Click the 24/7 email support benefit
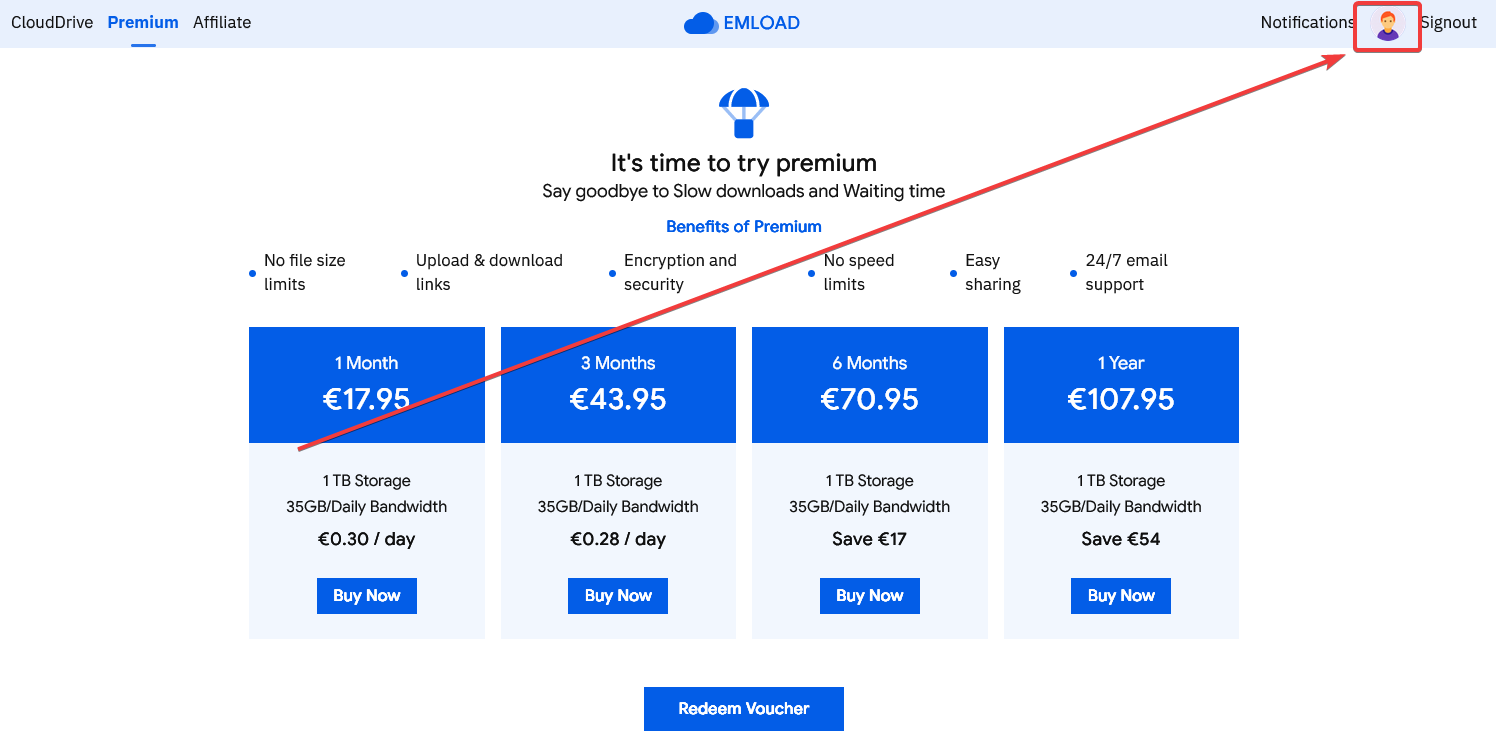This screenshot has height=744, width=1496. pos(1126,272)
